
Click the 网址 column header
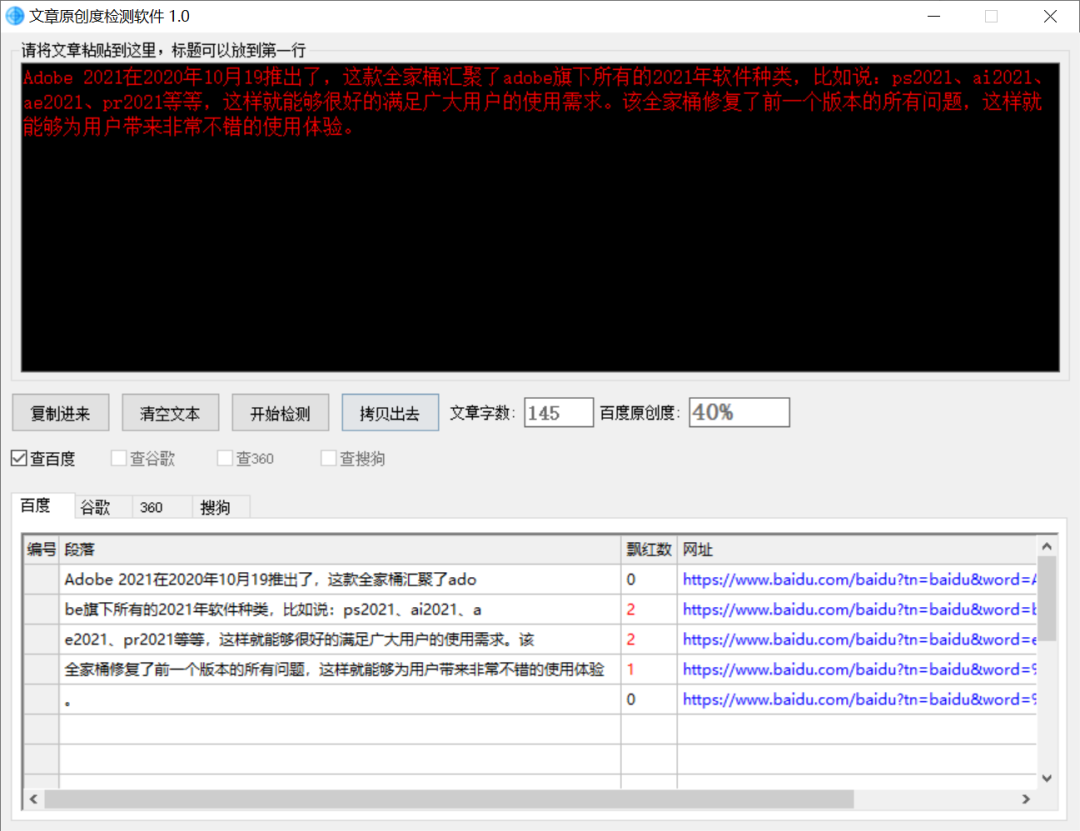857,549
